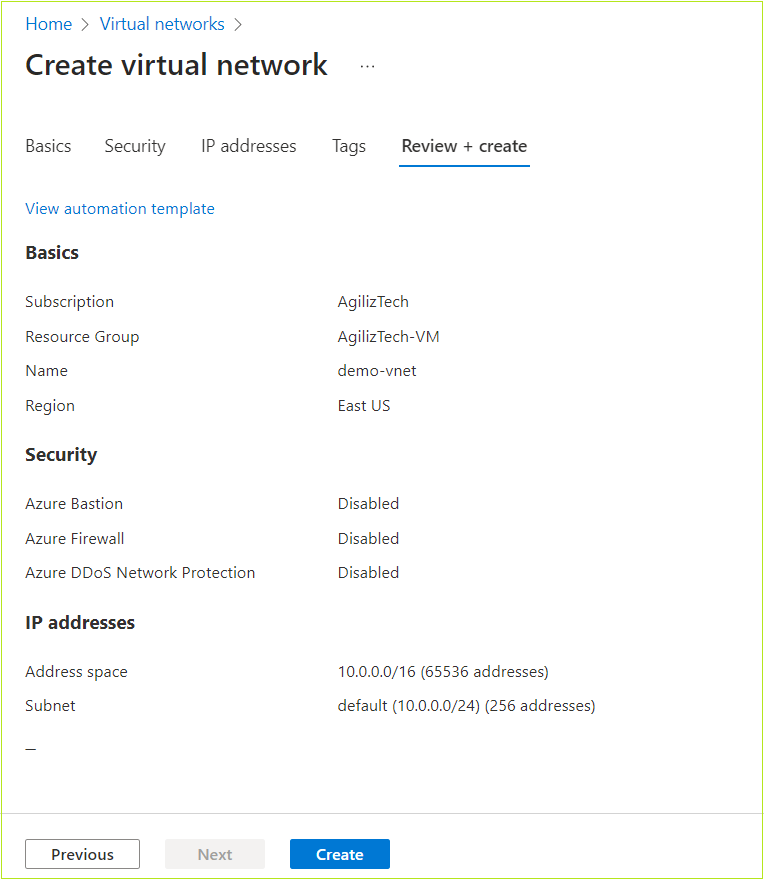Go to the Tags tab

point(348,146)
